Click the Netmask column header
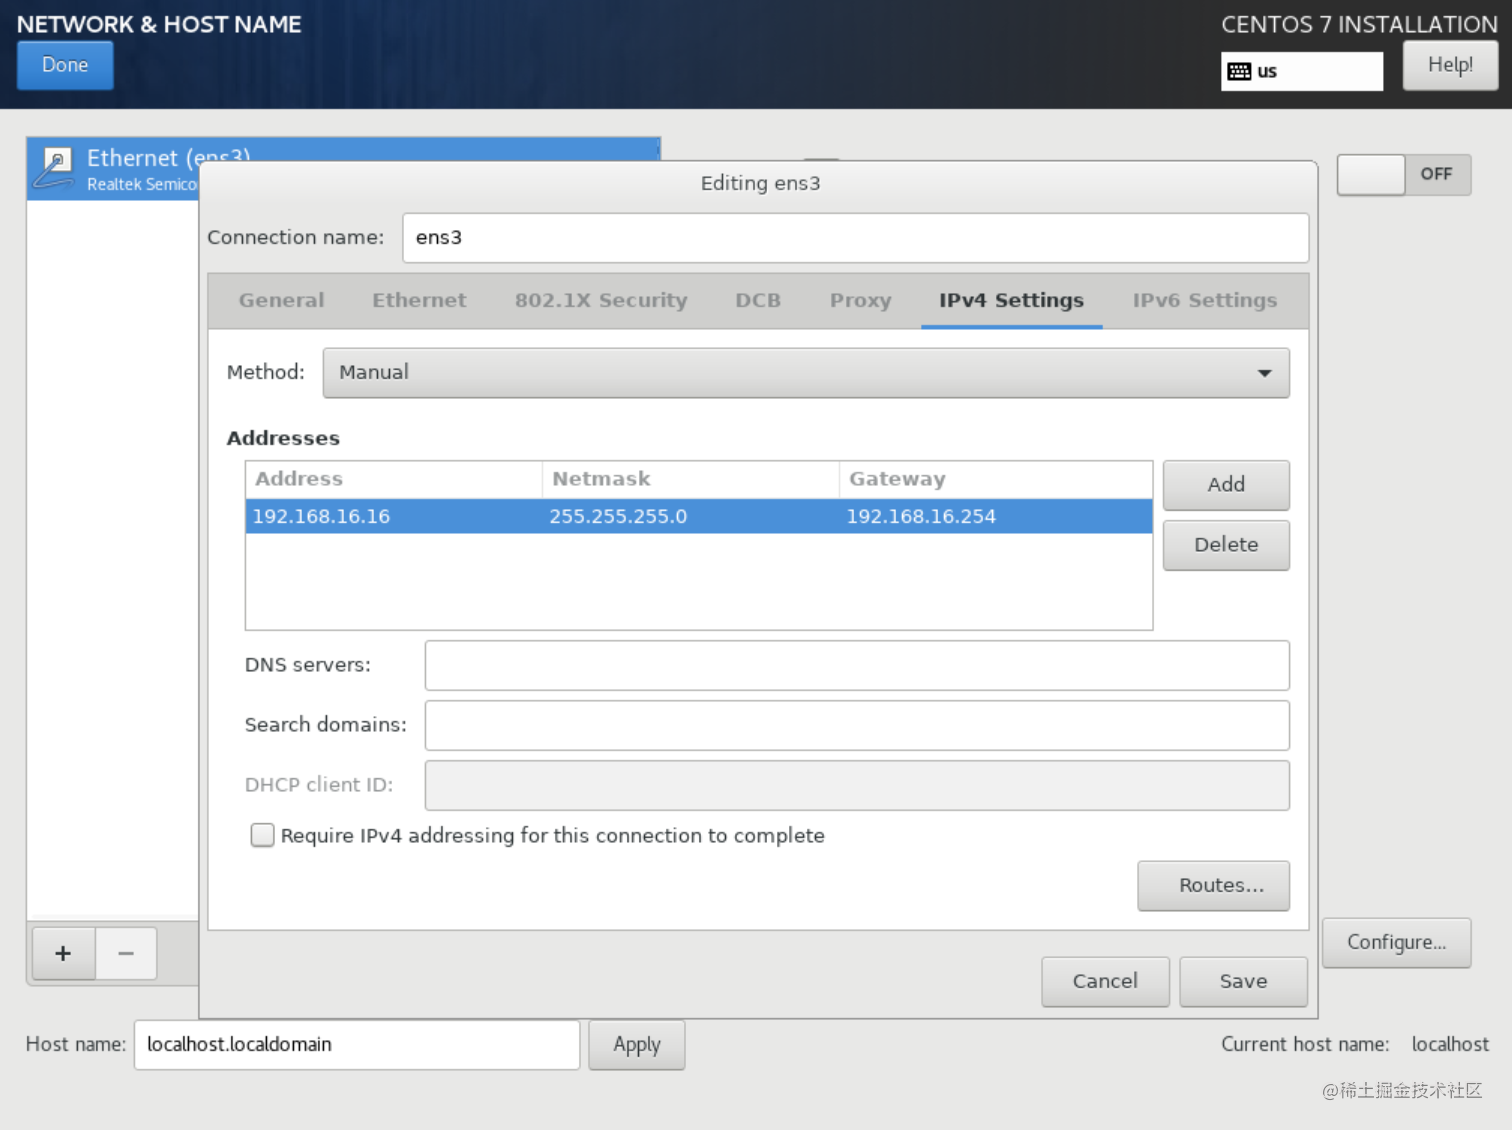Viewport: 1512px width, 1130px height. tap(690, 479)
